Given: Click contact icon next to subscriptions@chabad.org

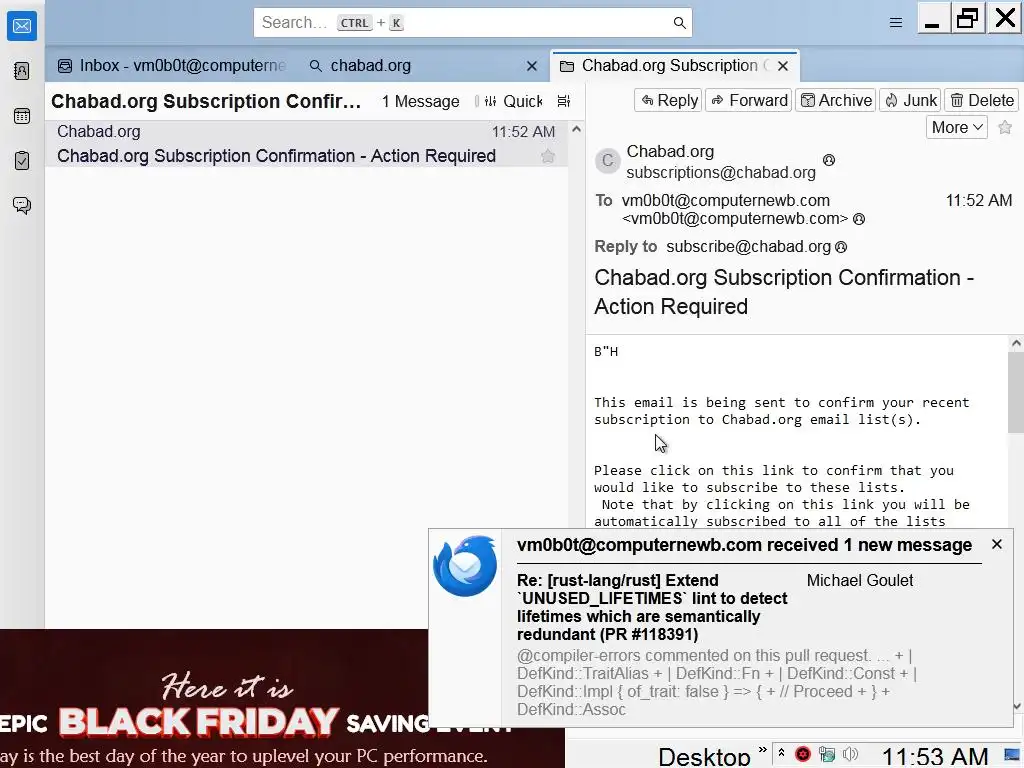Looking at the screenshot, I should [x=829, y=160].
